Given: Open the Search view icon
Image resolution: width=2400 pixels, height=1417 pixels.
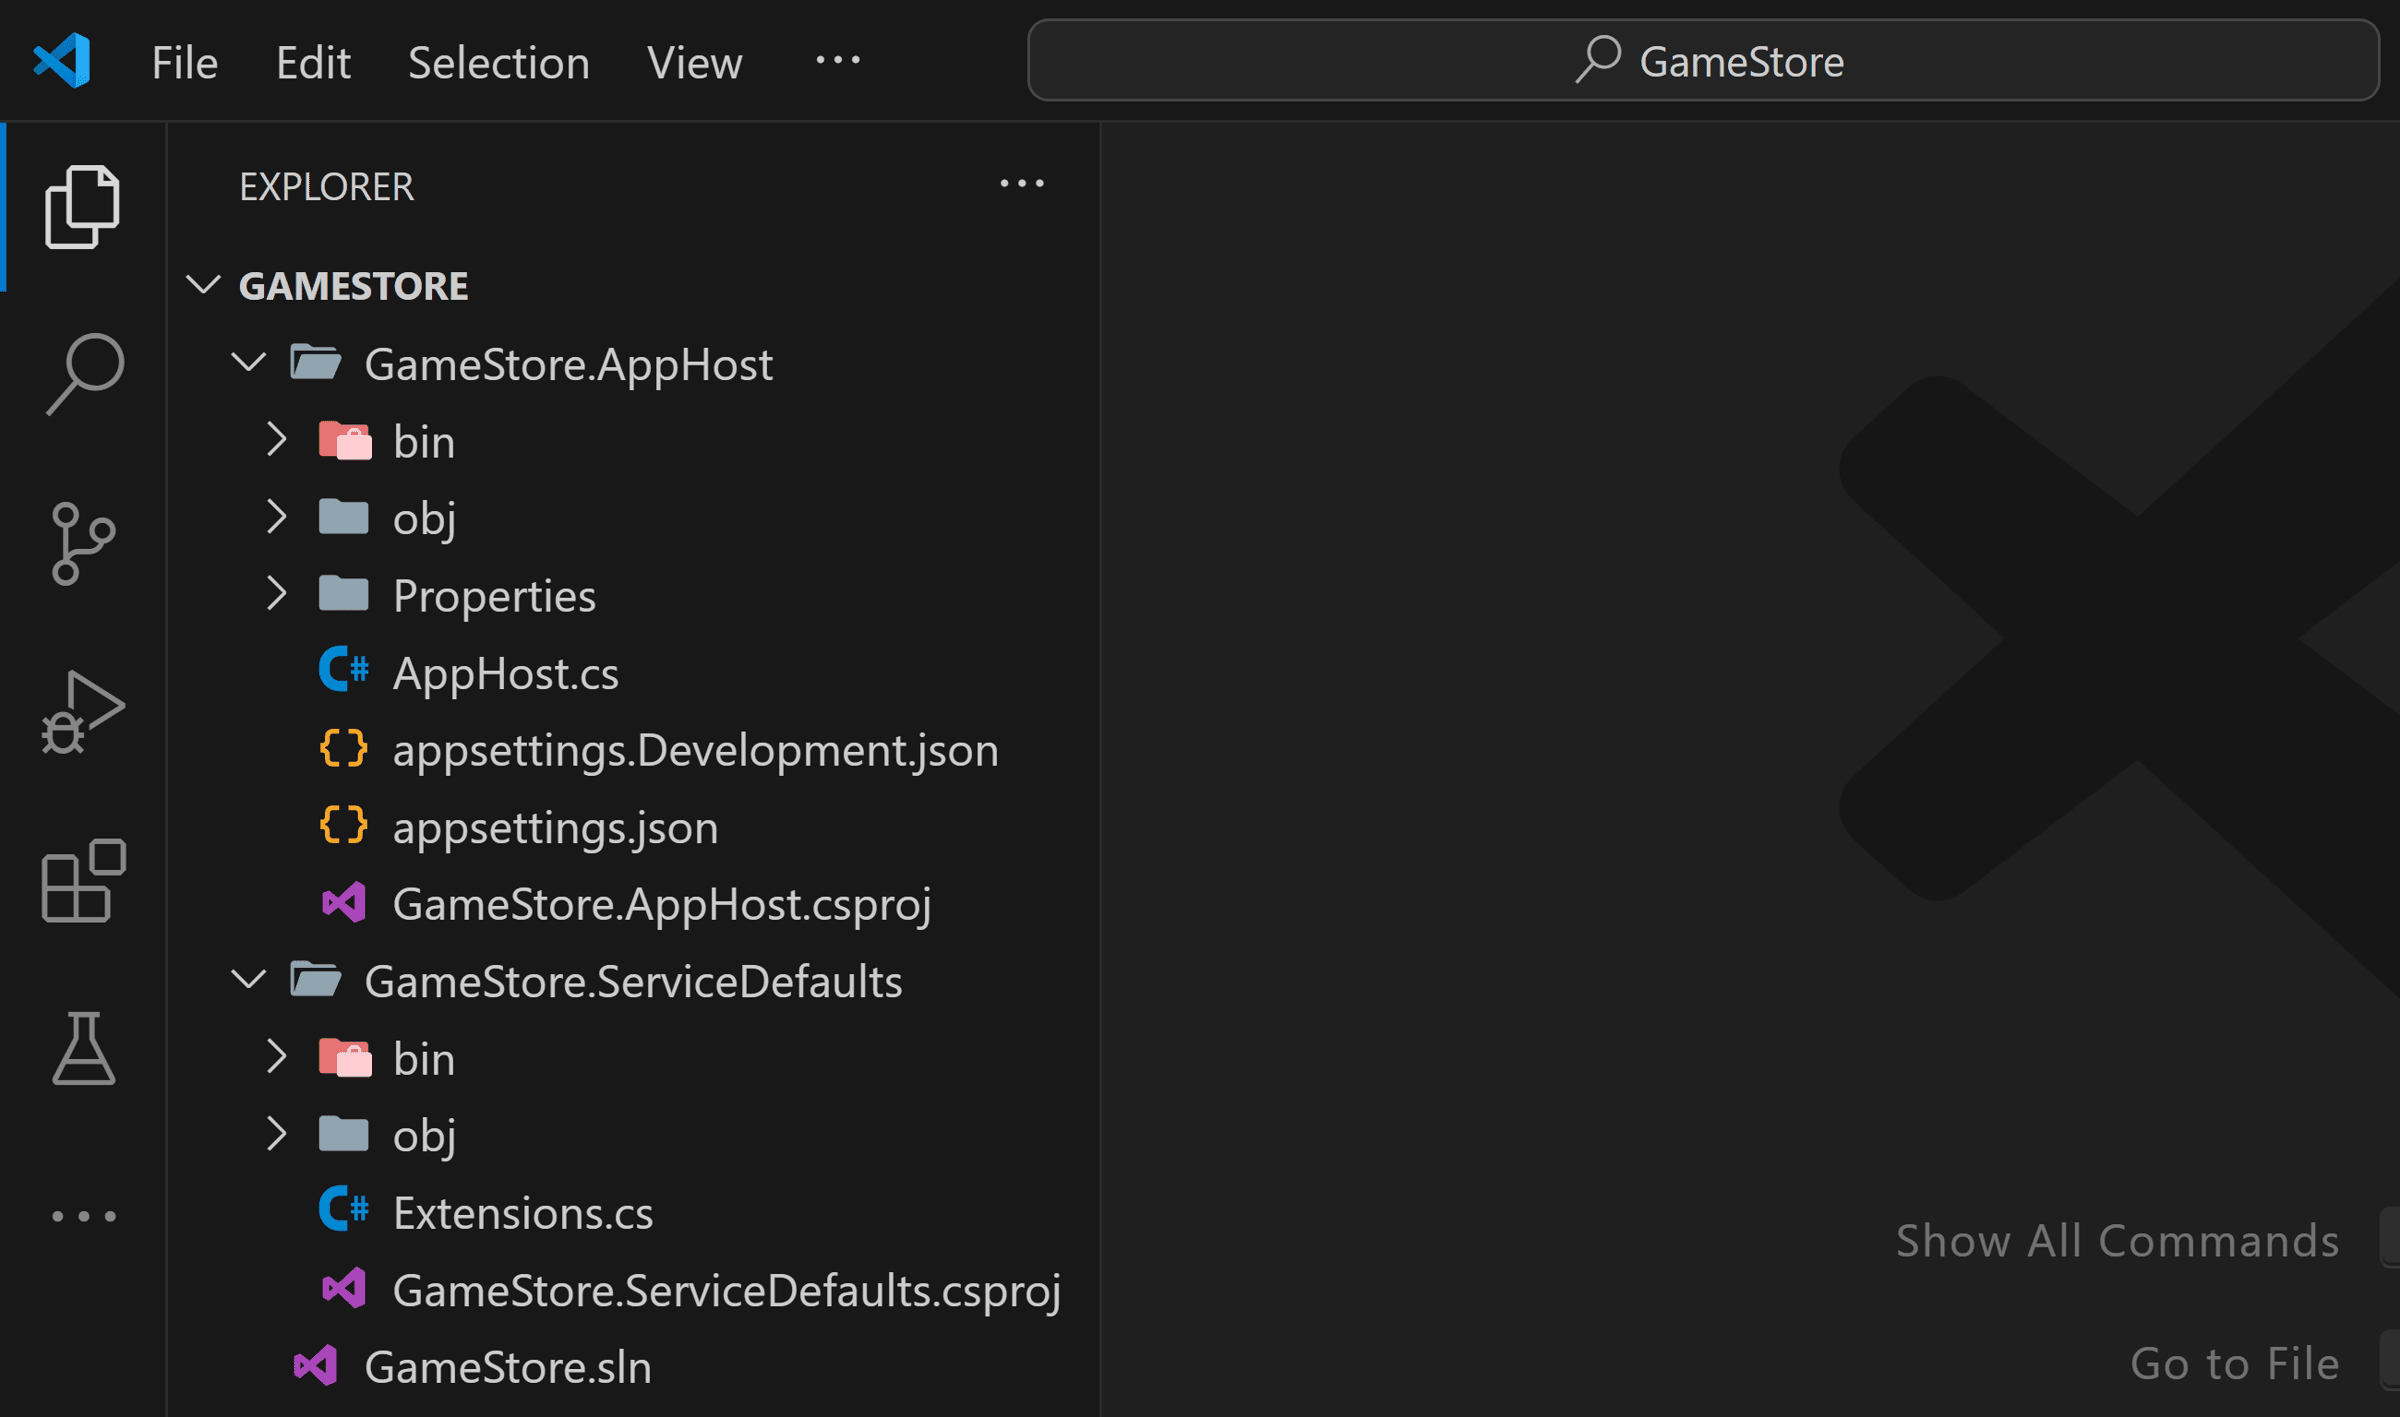Looking at the screenshot, I should [x=84, y=374].
